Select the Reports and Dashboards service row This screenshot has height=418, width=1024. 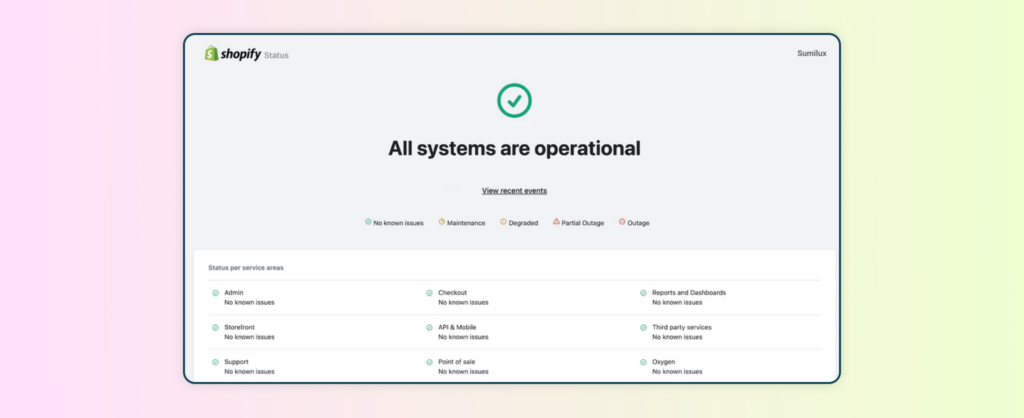(688, 293)
